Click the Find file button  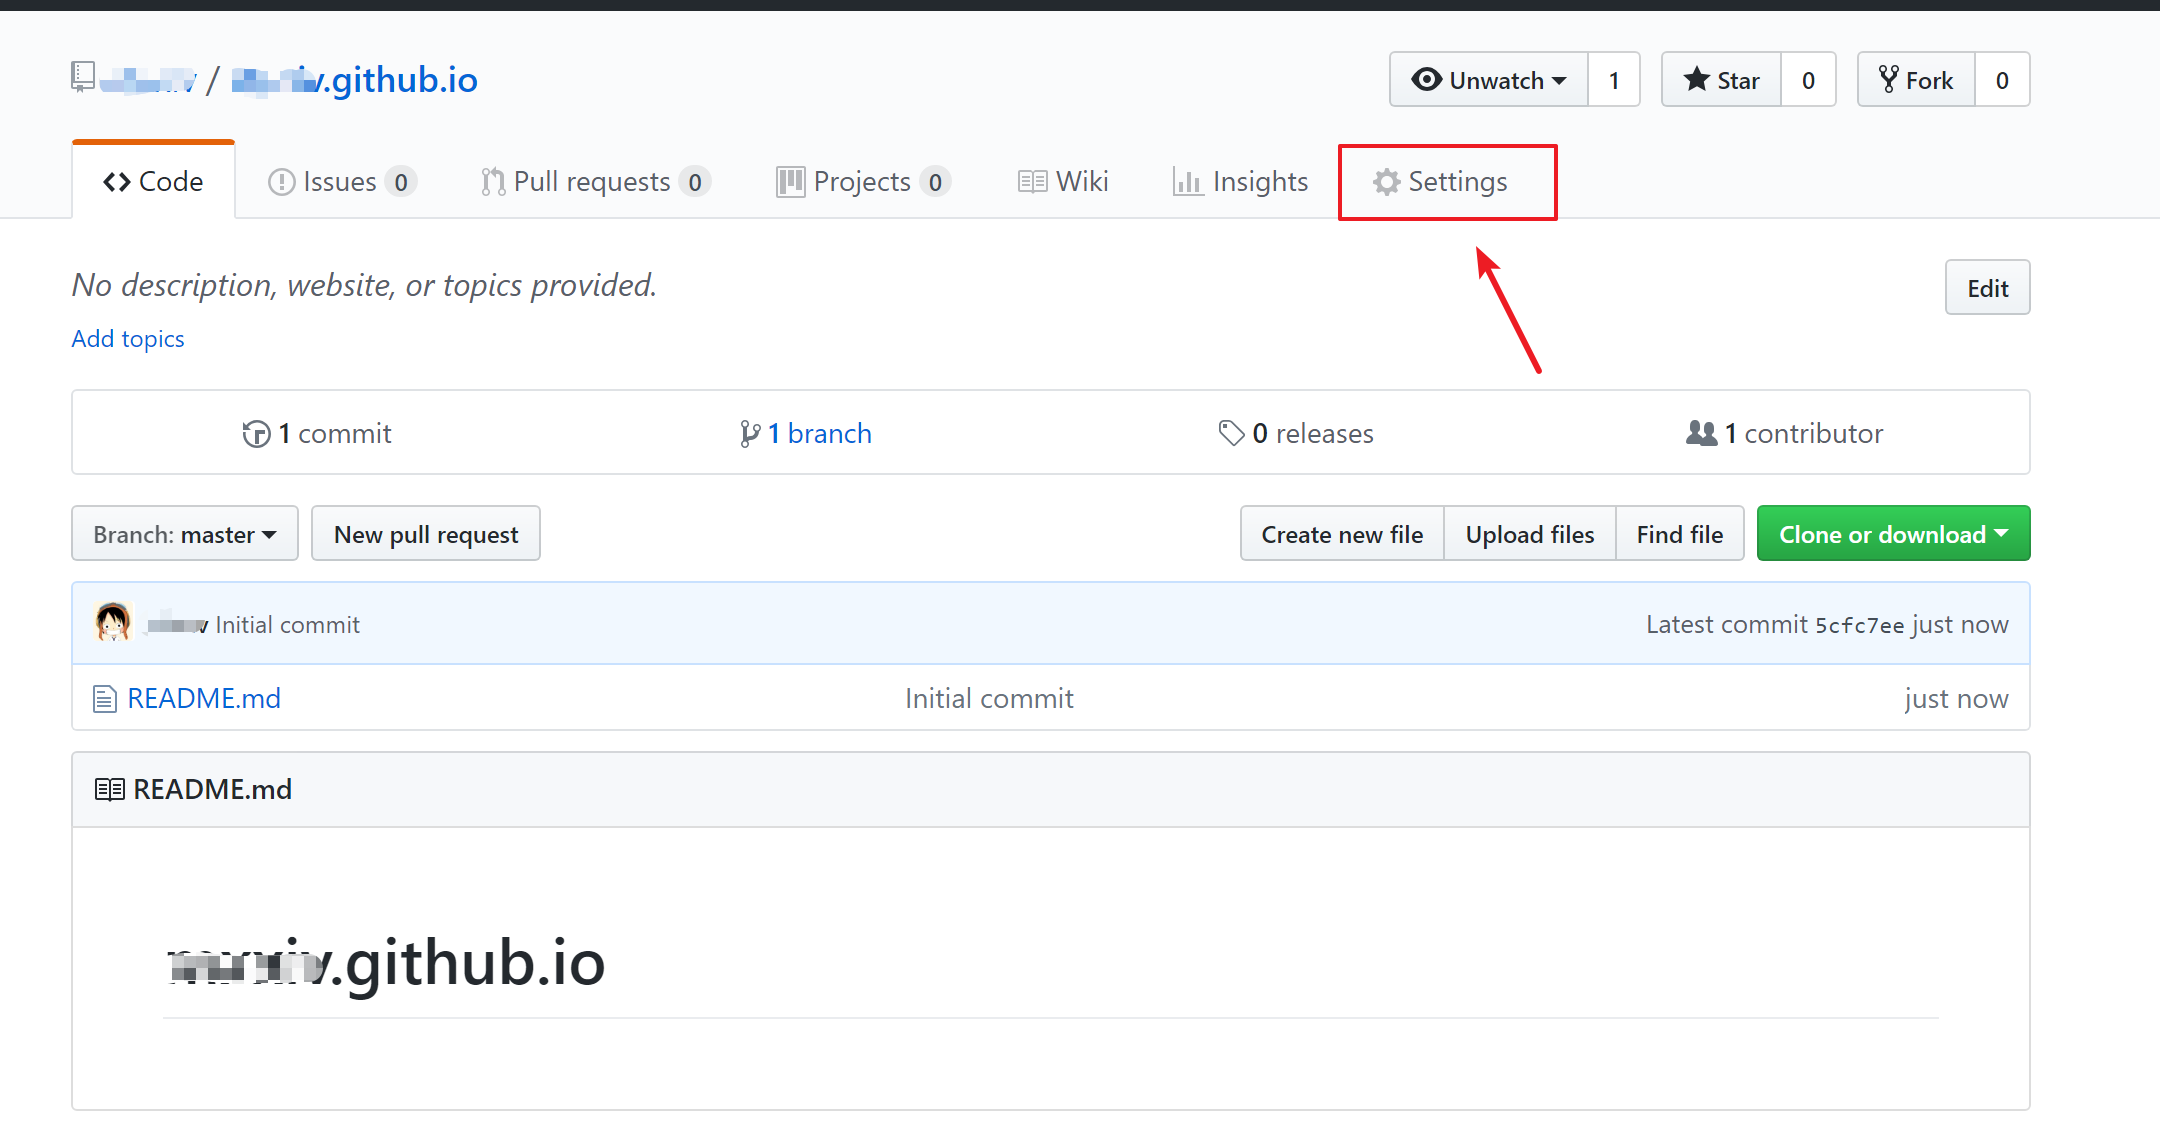(x=1679, y=533)
